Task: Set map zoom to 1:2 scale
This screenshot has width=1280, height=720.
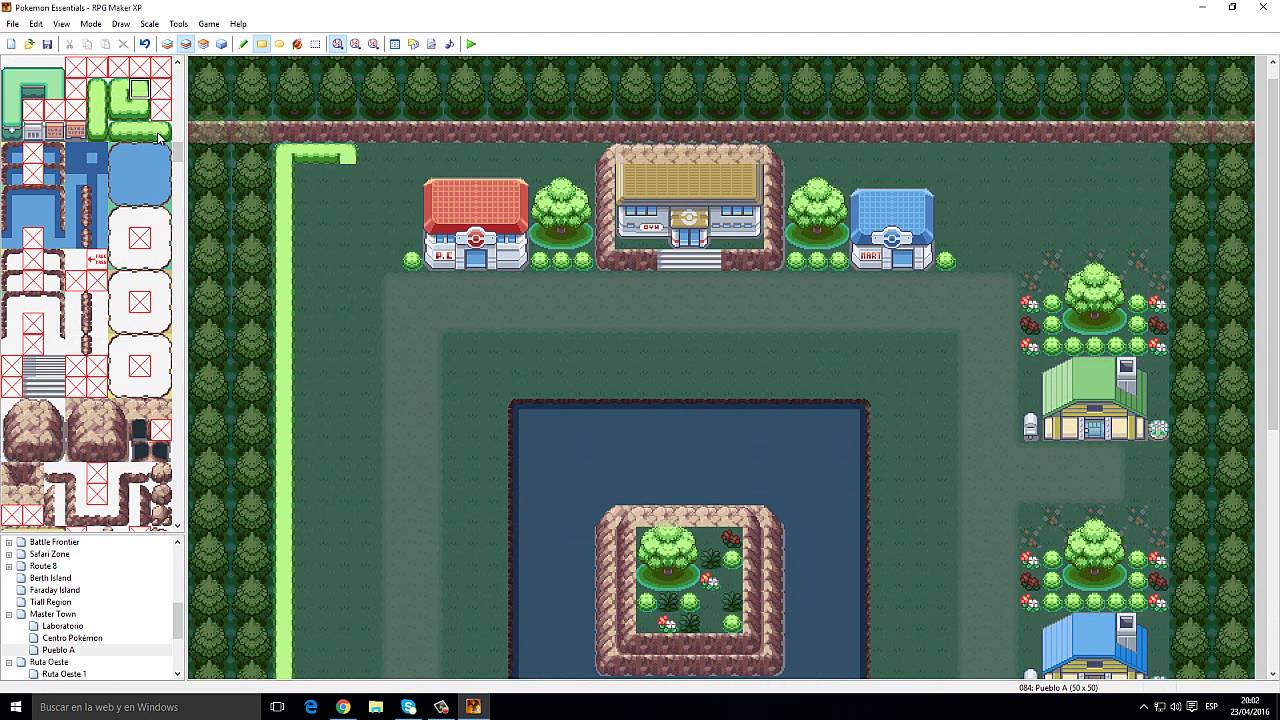Action: 355,44
